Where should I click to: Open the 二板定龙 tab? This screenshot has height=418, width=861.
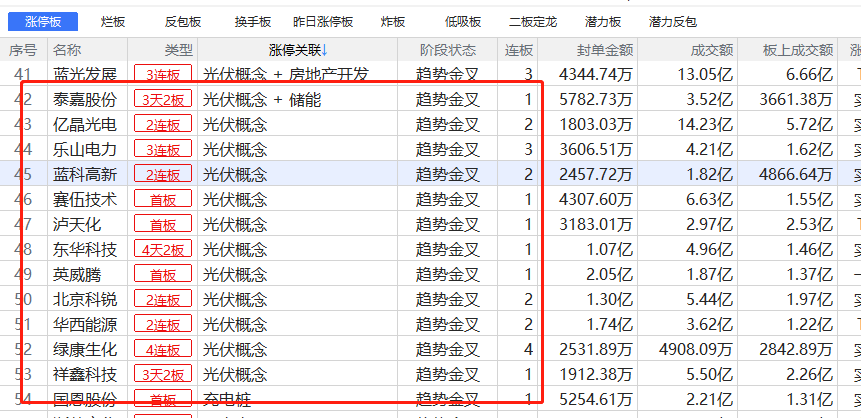[x=533, y=22]
